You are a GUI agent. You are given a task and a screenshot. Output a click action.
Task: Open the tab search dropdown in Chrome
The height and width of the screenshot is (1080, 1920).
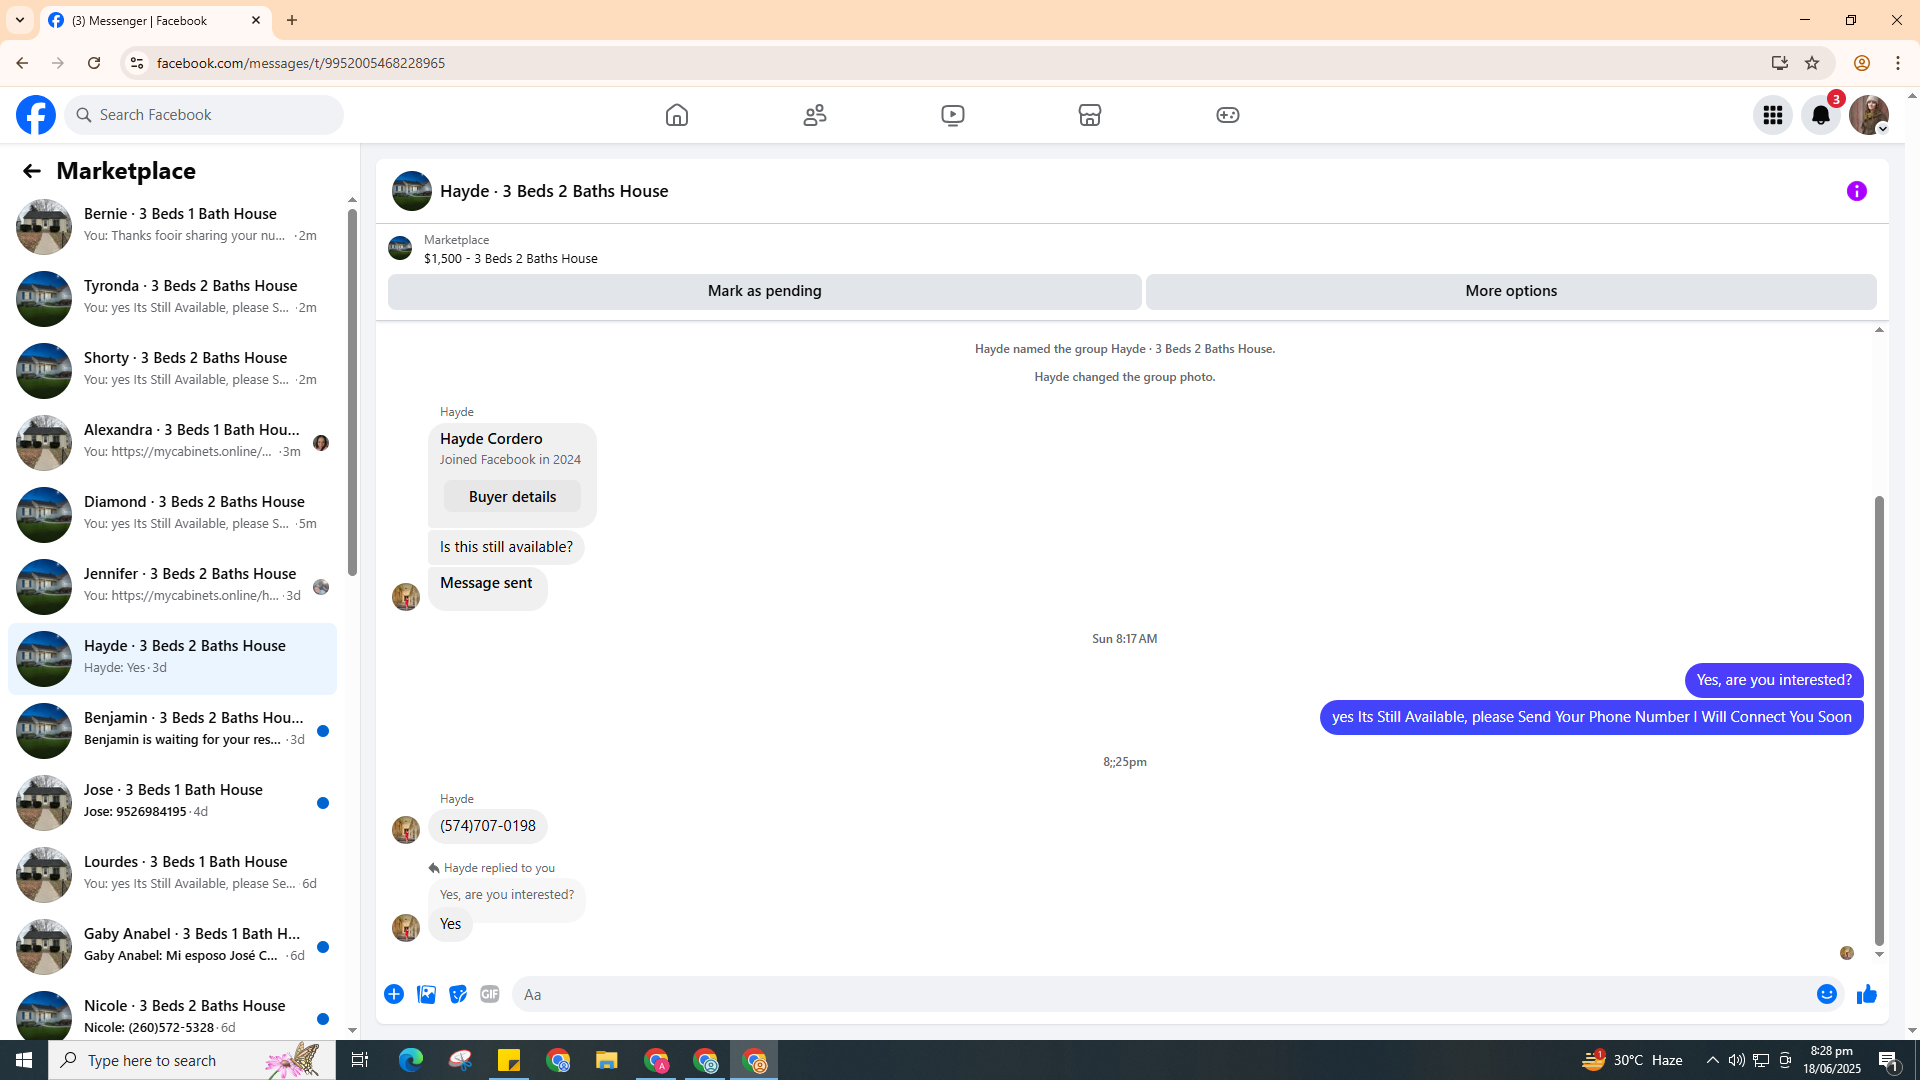click(x=20, y=20)
